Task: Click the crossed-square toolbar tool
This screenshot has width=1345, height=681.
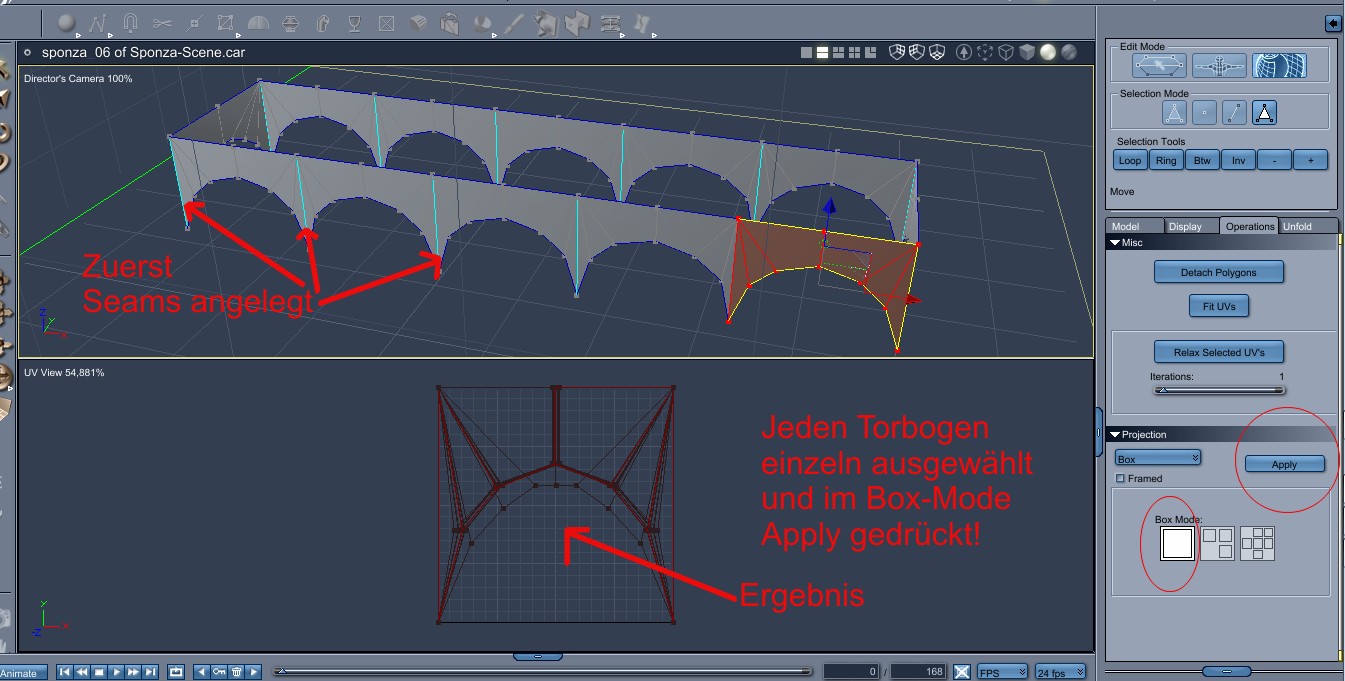Action: click(x=387, y=22)
